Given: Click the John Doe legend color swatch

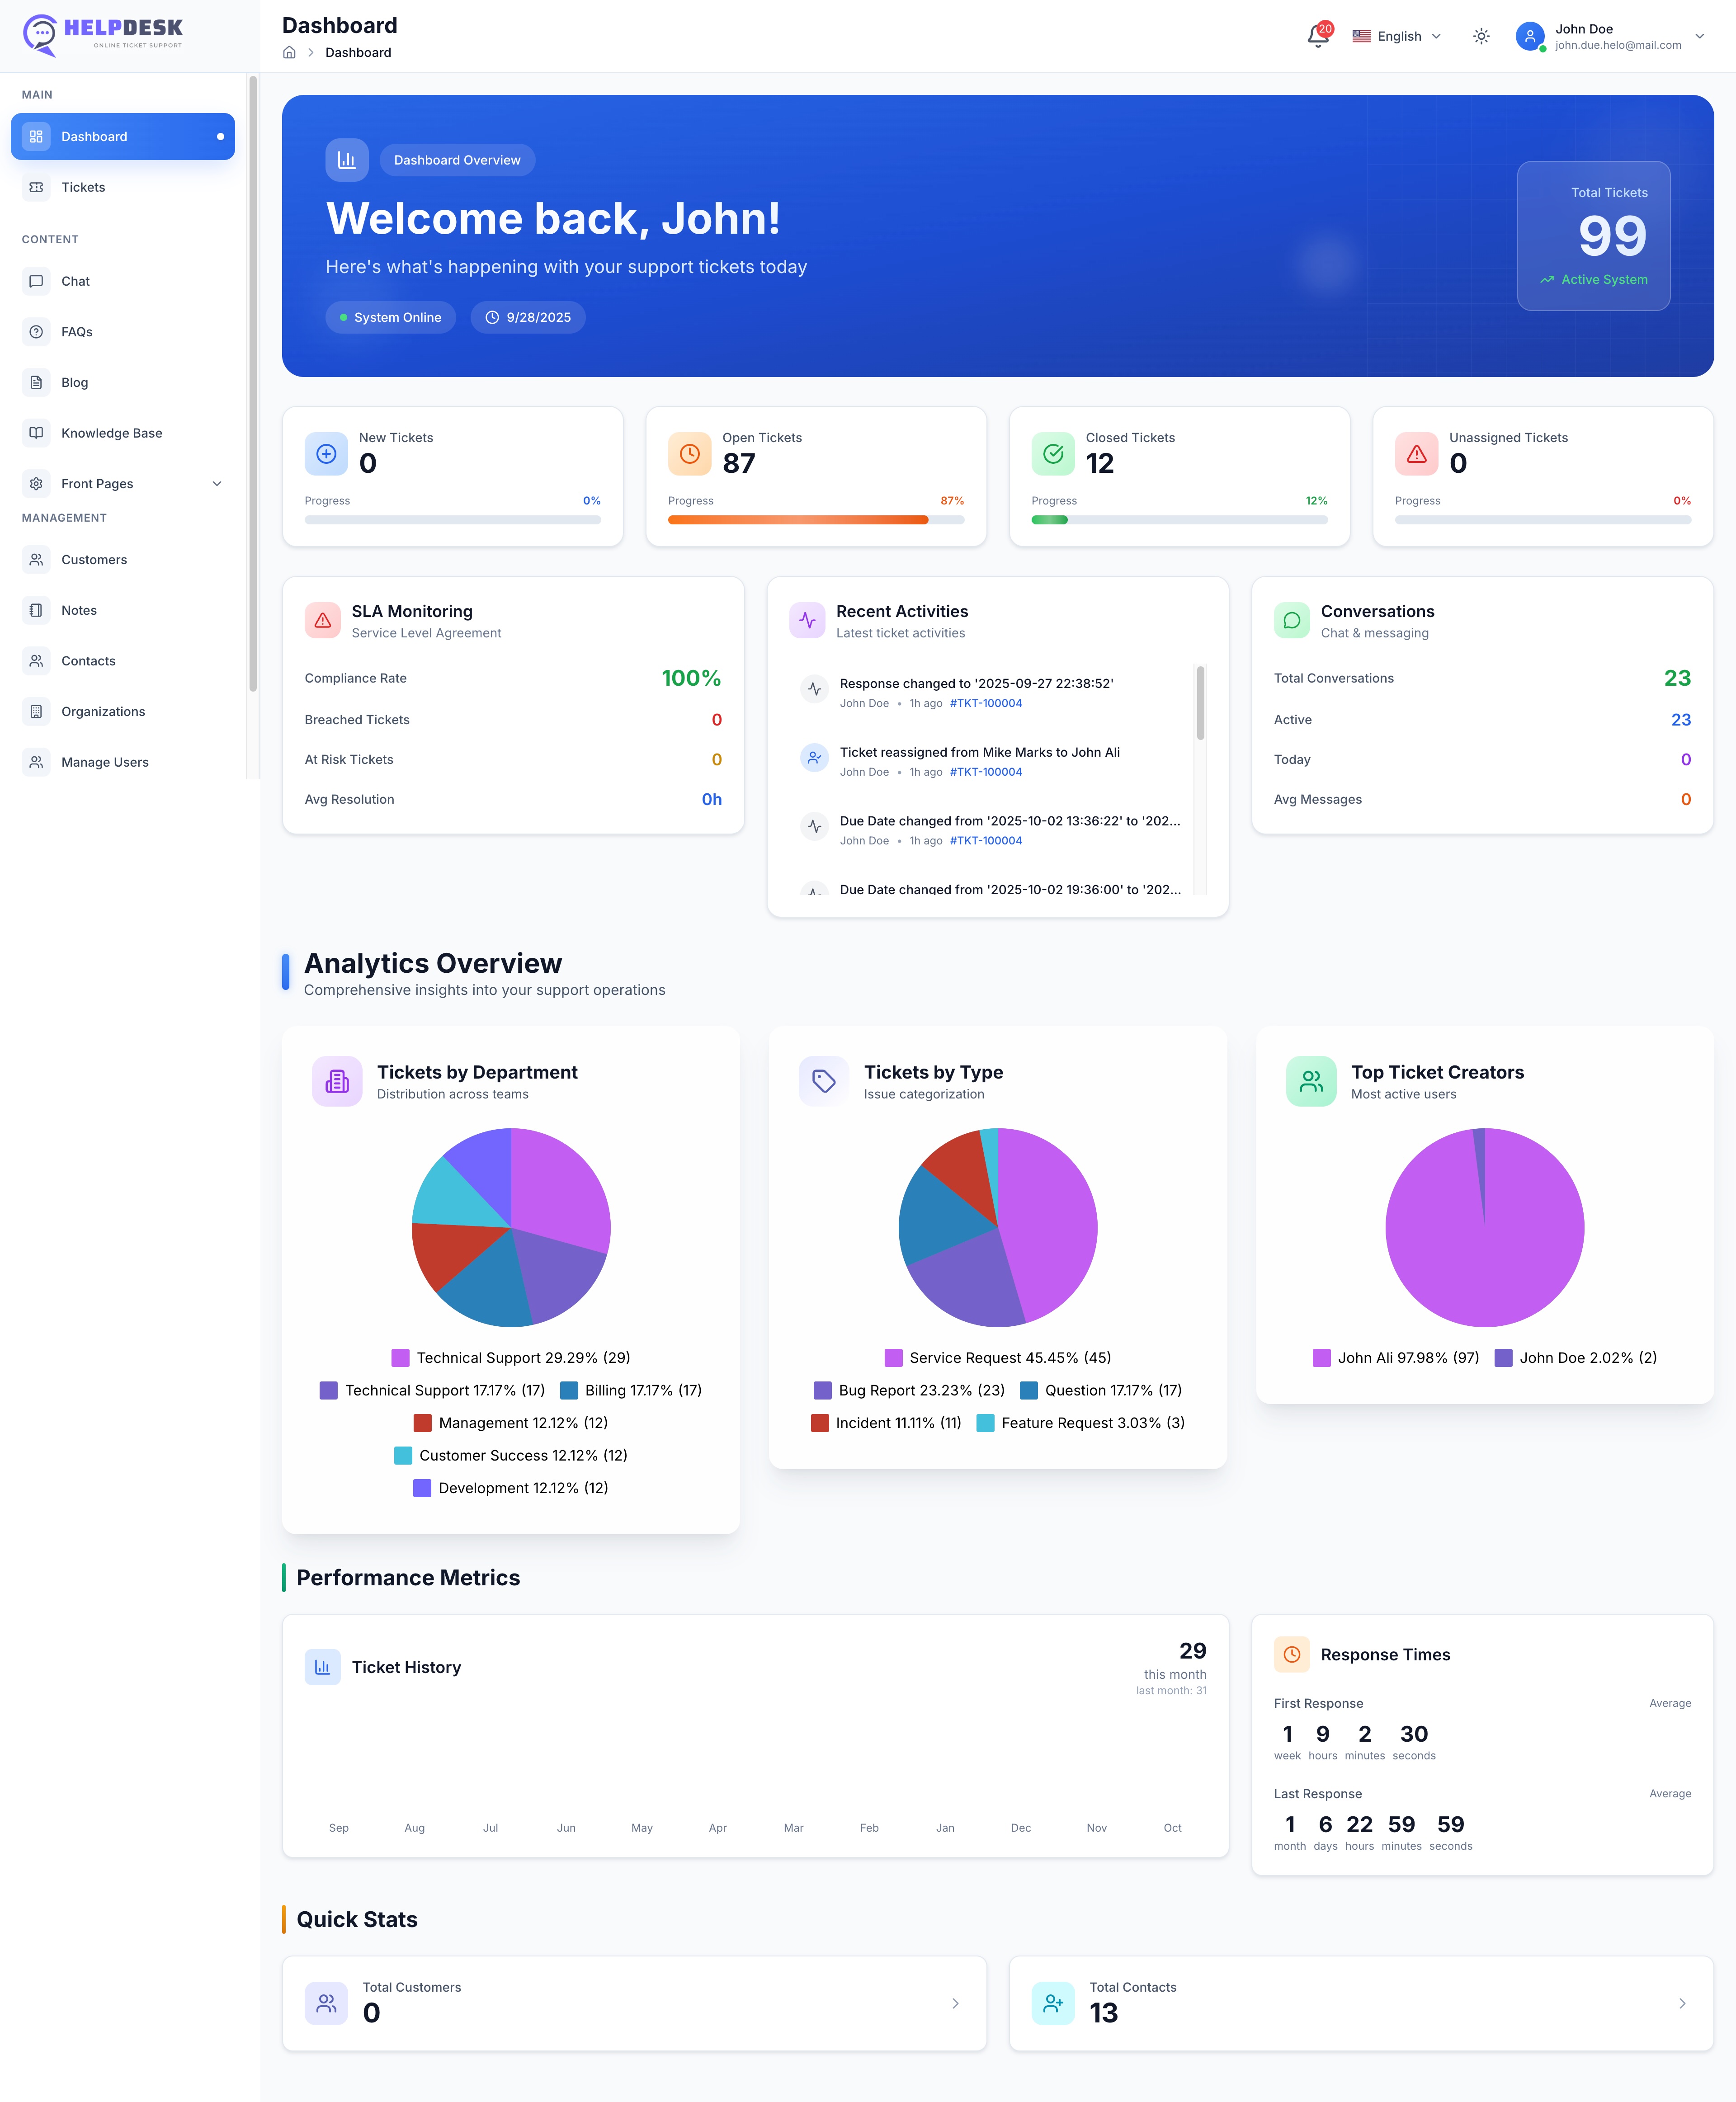Looking at the screenshot, I should coord(1503,1358).
